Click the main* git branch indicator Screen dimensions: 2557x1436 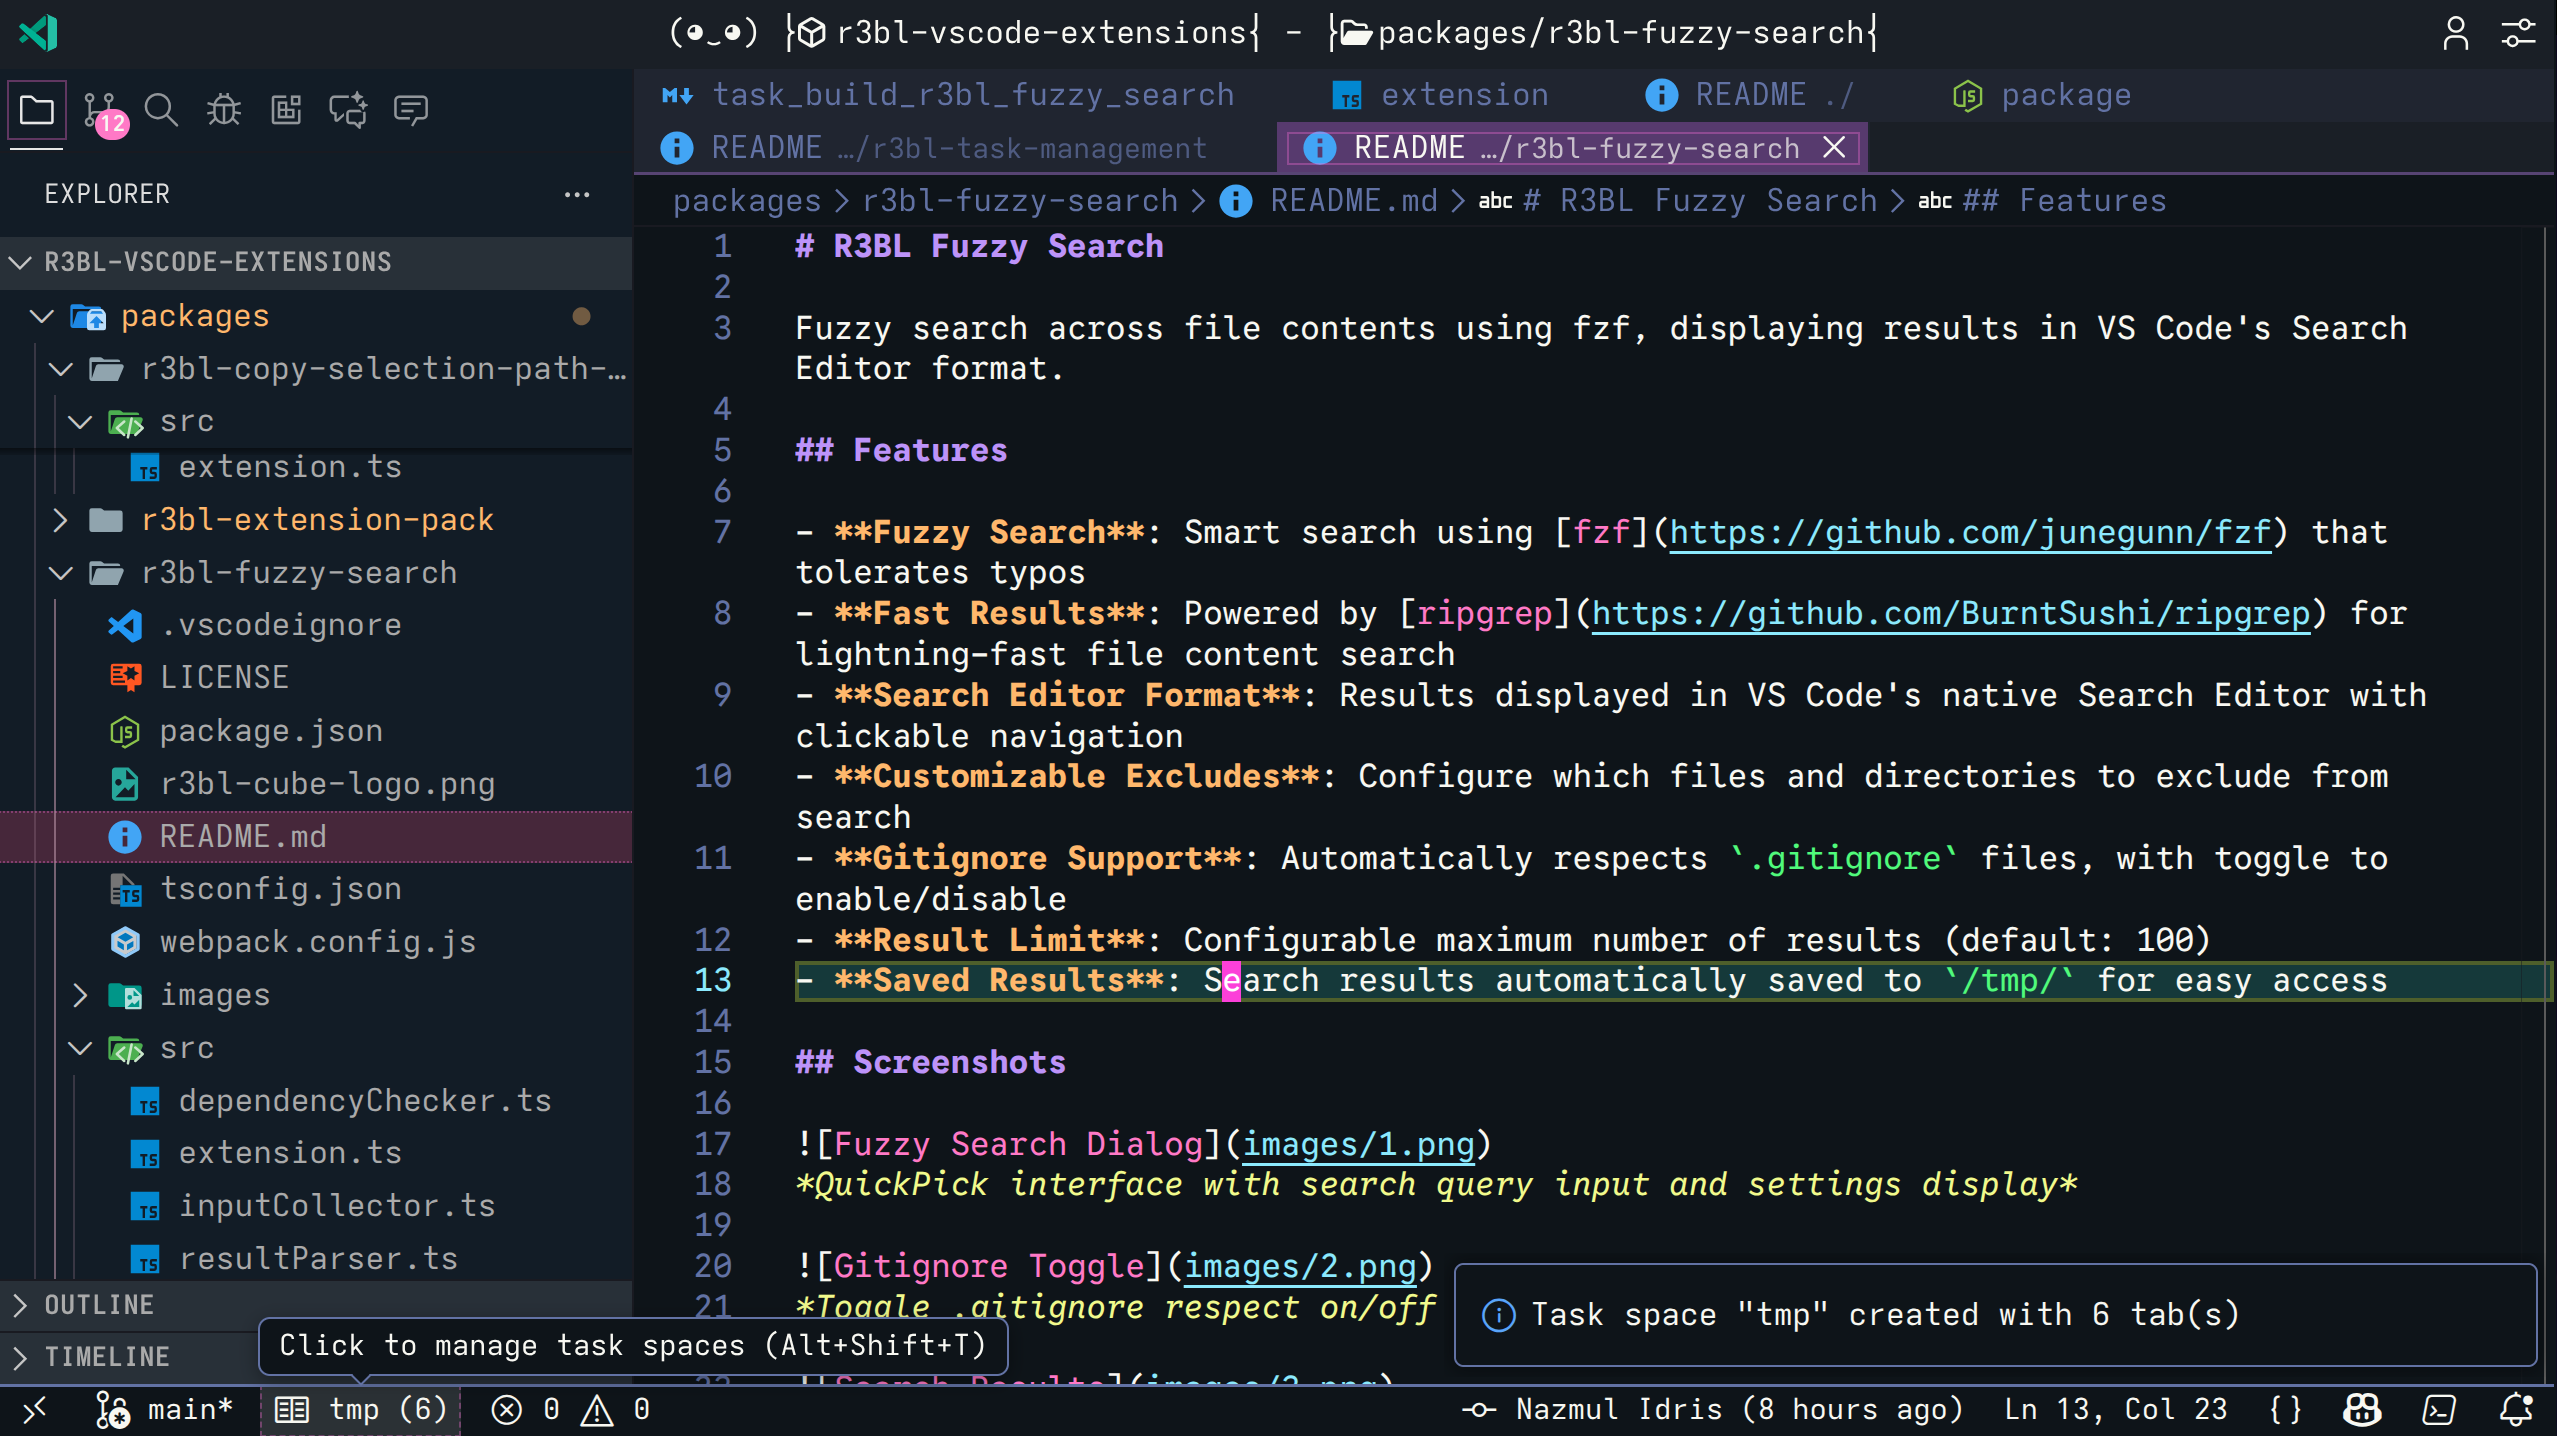tap(165, 1410)
